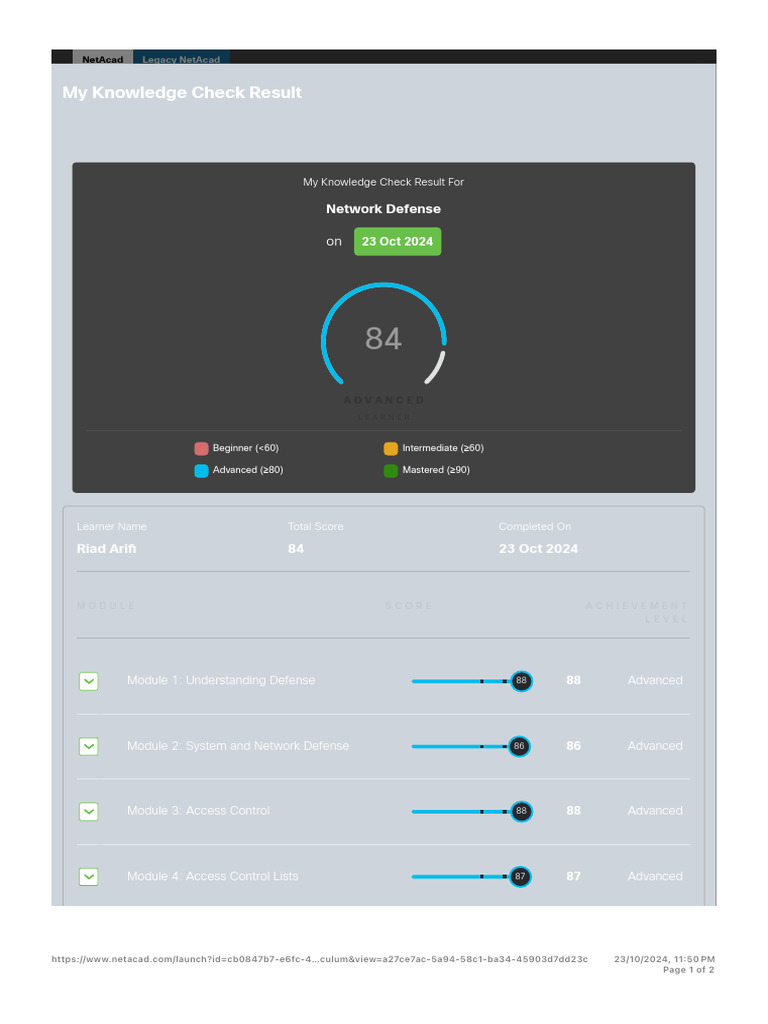768x1024 pixels.
Task: Click Module 1 score slider knob showing 88
Action: pos(521,681)
